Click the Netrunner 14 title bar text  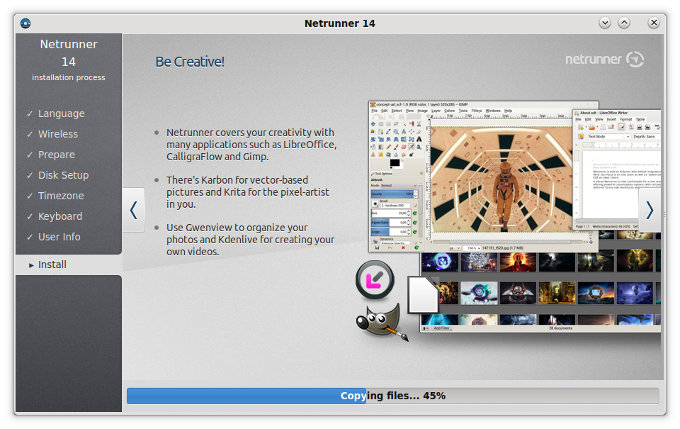[x=340, y=23]
